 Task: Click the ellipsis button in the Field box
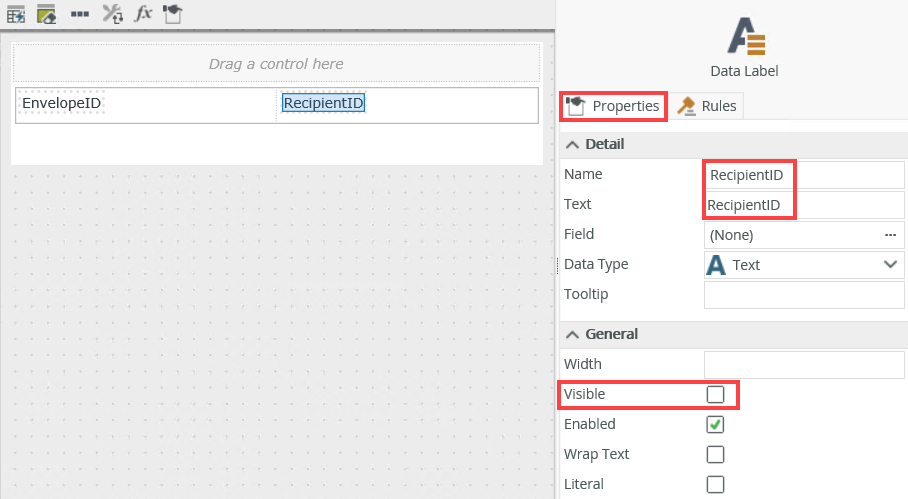(x=890, y=235)
